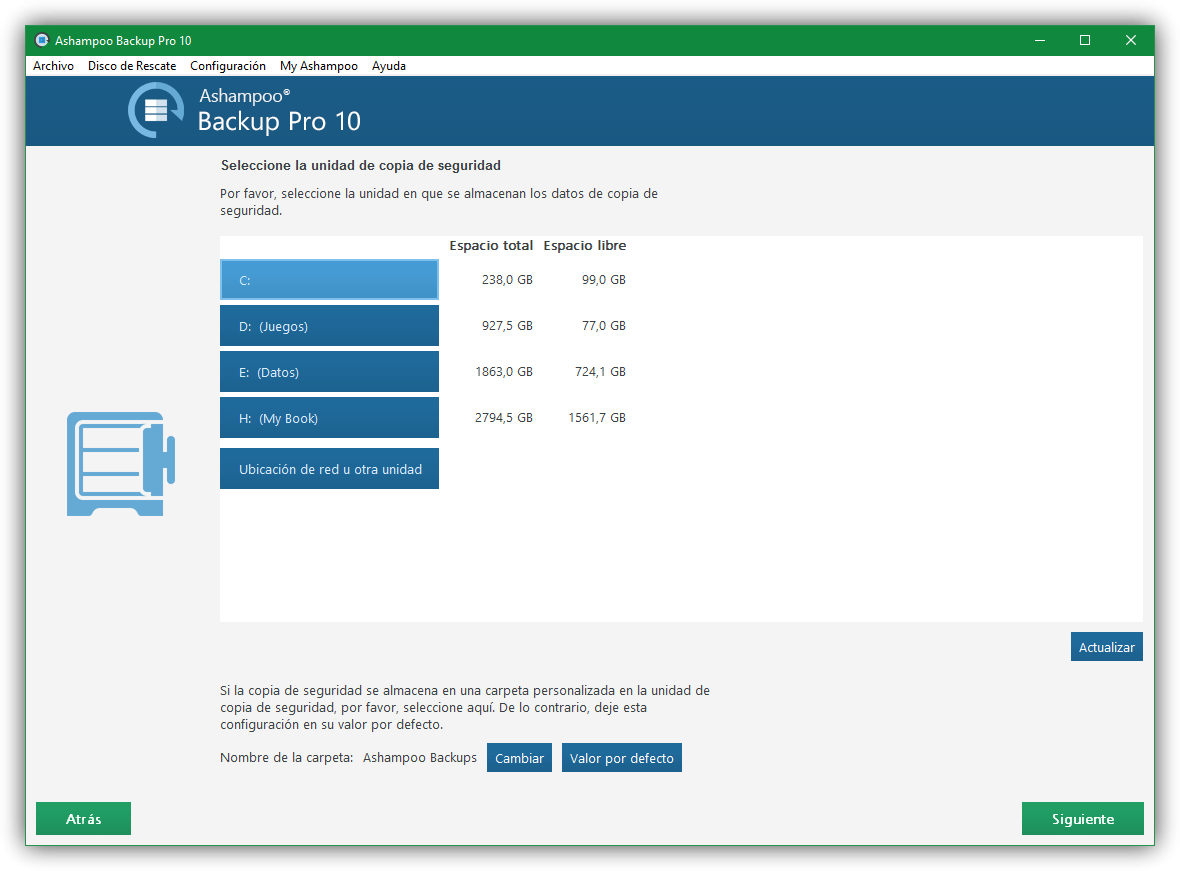Click the 1561,7 GB free space value
1180x871 pixels.
click(x=597, y=417)
